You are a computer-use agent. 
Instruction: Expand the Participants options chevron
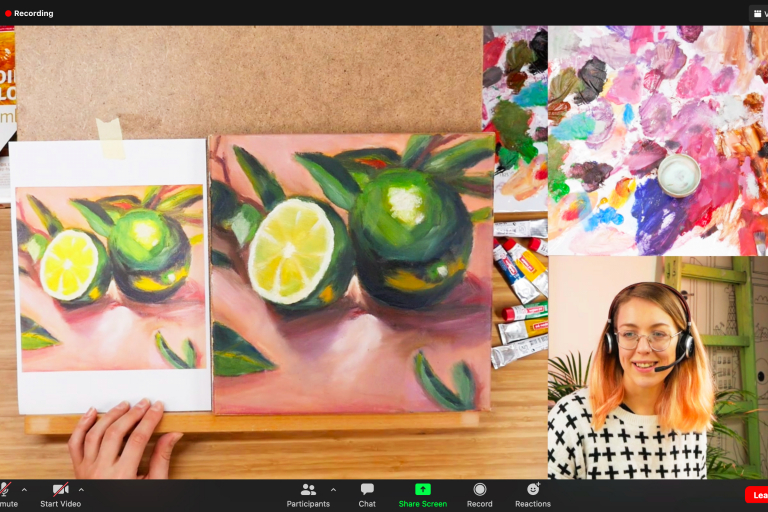[x=333, y=489]
